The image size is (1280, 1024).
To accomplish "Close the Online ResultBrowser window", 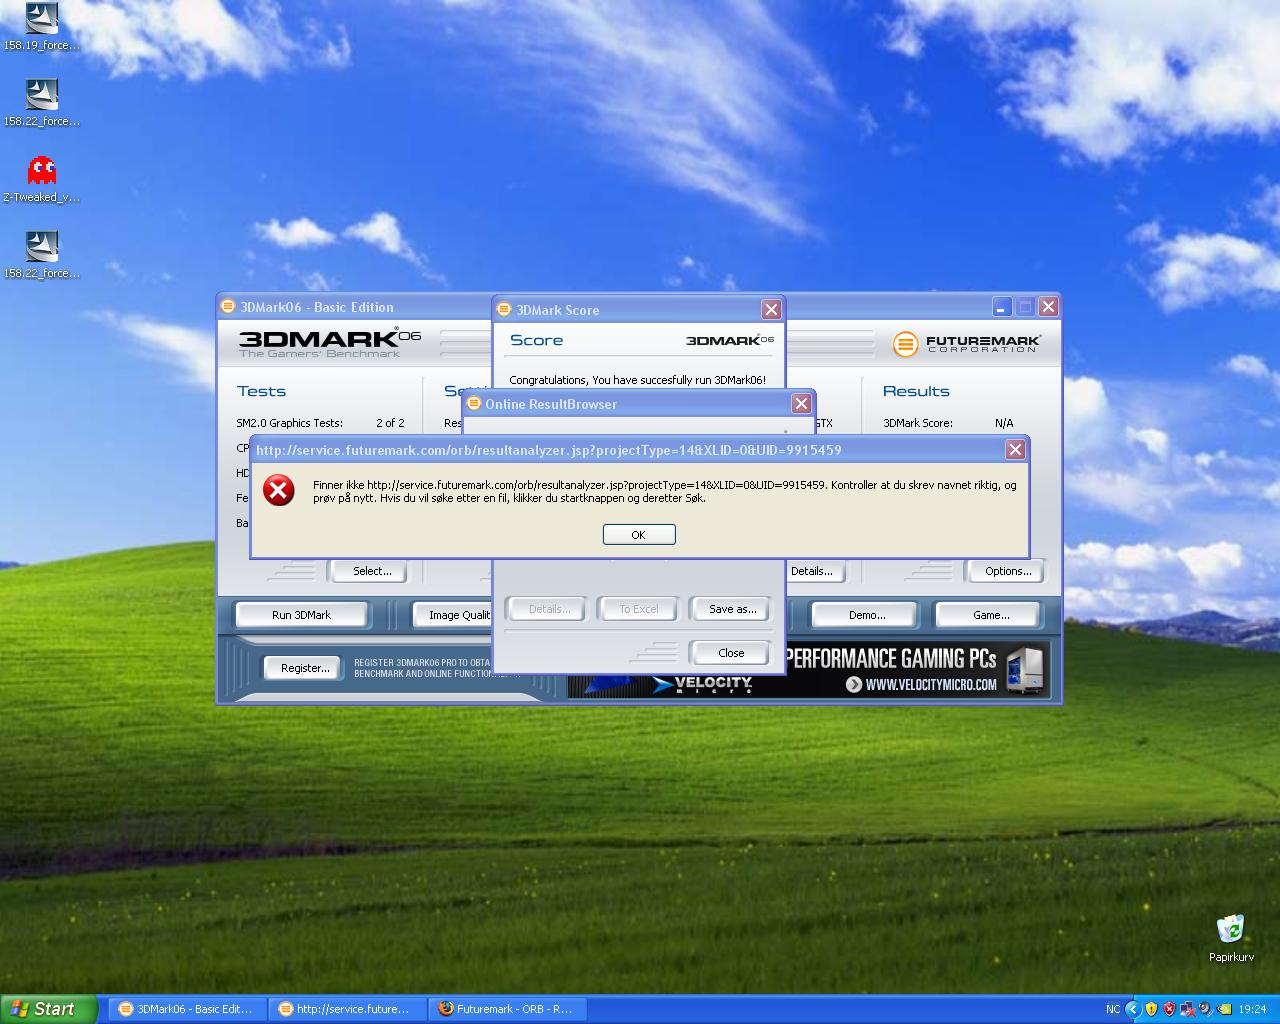I will [801, 403].
